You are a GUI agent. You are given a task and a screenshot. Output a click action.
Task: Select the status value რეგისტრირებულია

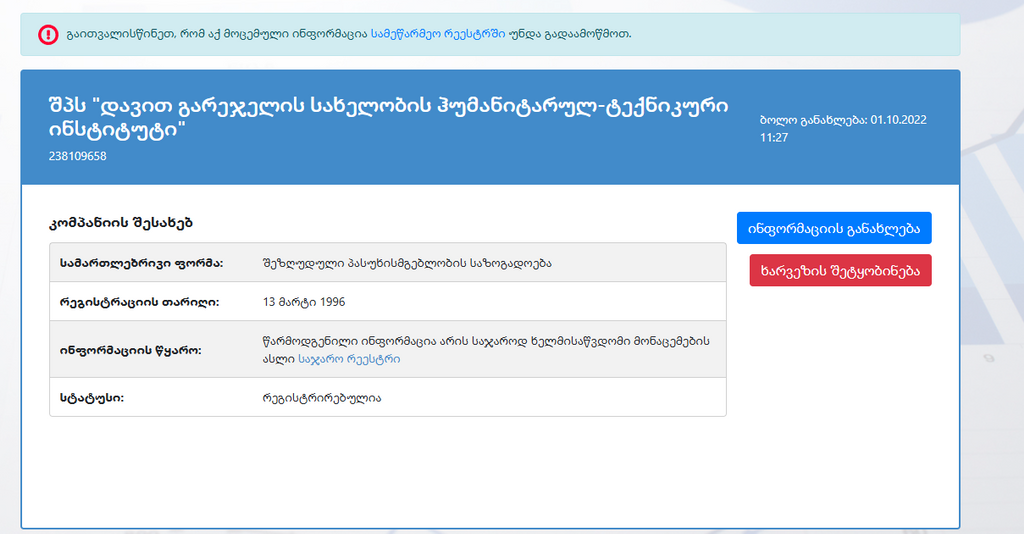point(322,398)
